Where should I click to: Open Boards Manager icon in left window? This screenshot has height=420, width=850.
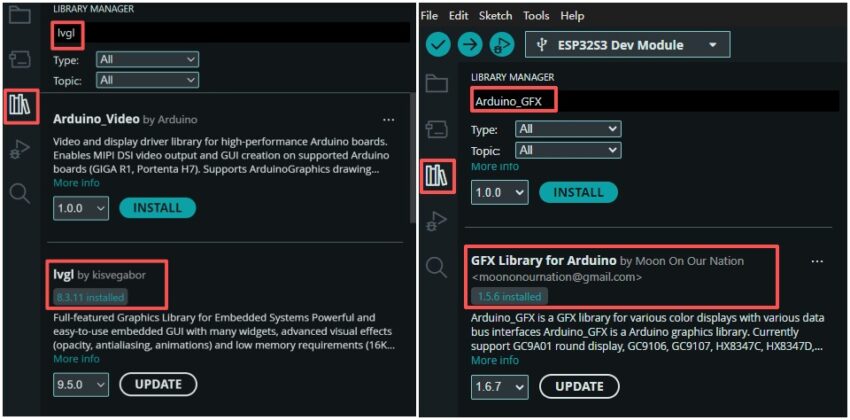coord(20,60)
